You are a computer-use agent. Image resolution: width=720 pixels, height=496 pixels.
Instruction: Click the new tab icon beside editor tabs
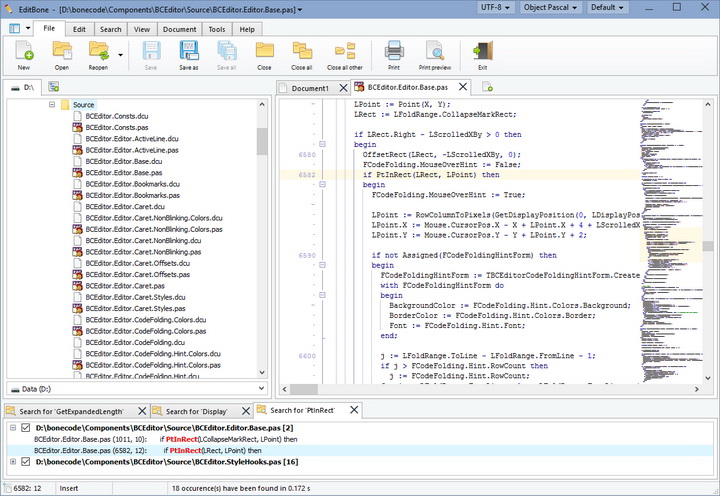point(488,88)
